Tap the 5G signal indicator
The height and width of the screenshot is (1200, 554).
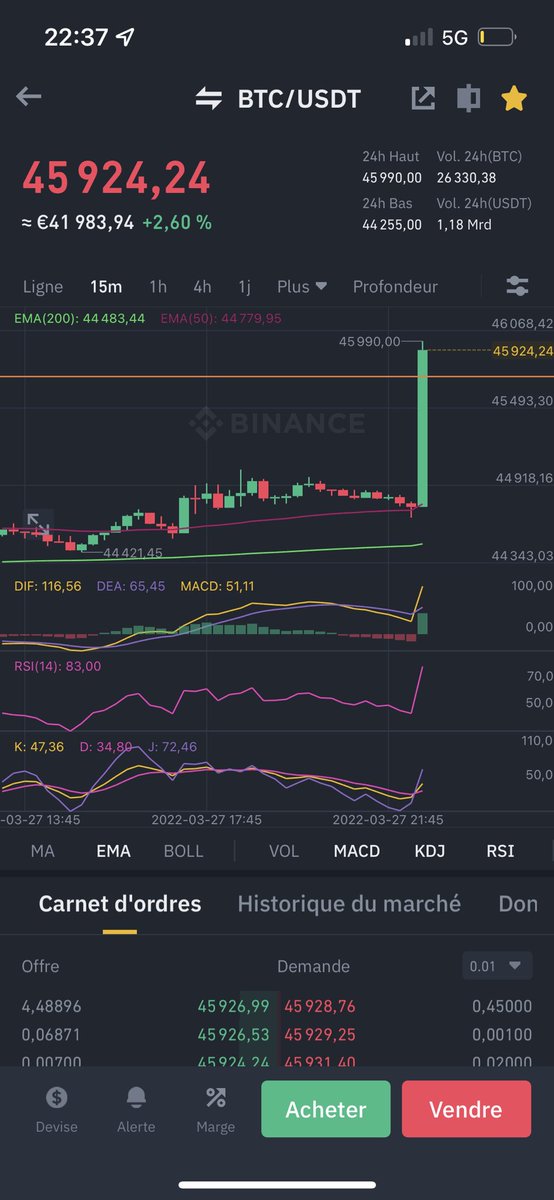click(455, 38)
